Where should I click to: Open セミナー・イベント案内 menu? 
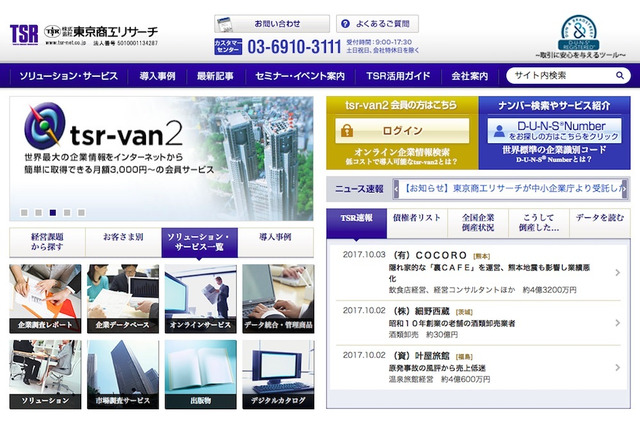point(300,76)
